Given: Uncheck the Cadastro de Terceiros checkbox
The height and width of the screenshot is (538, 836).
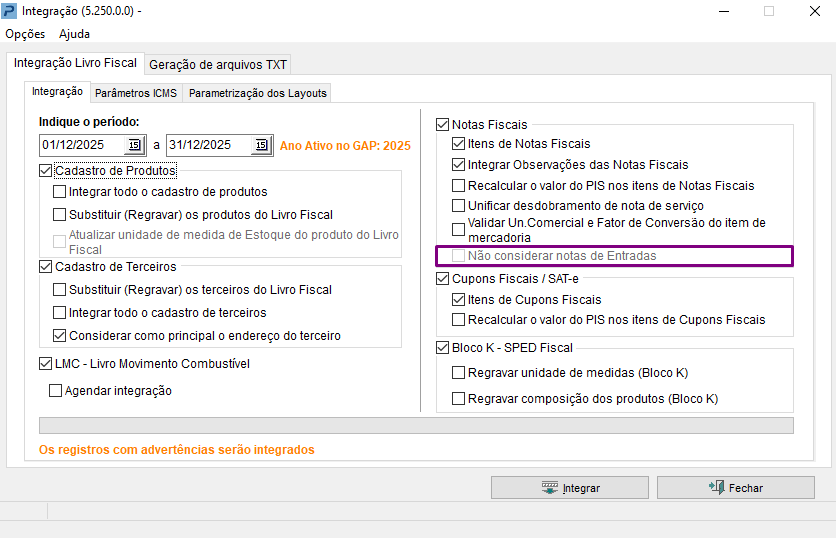Looking at the screenshot, I should coord(46,267).
